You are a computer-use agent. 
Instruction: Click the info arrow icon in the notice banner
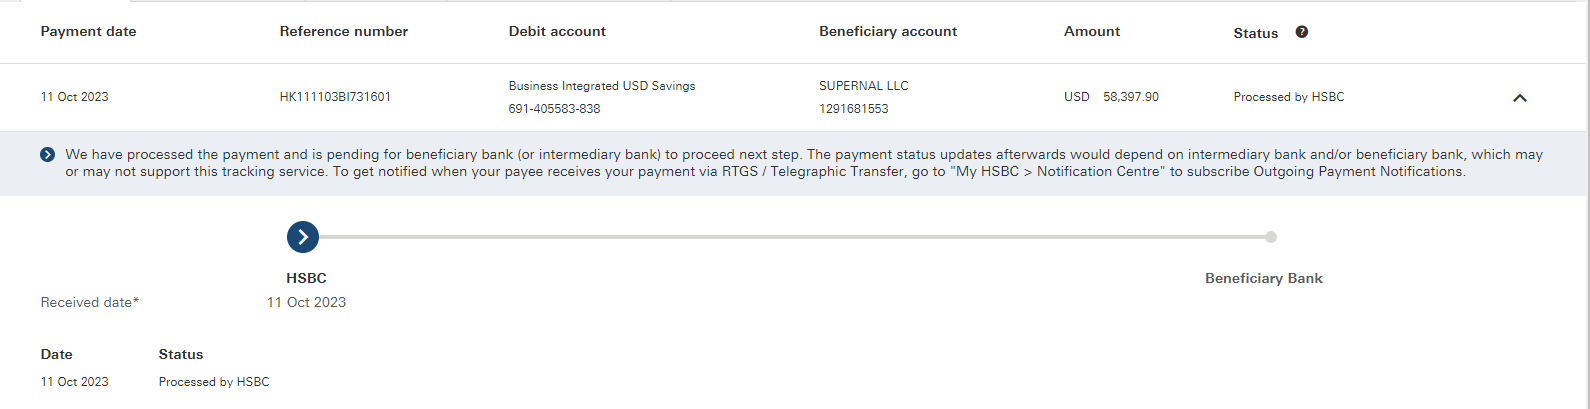tap(48, 155)
